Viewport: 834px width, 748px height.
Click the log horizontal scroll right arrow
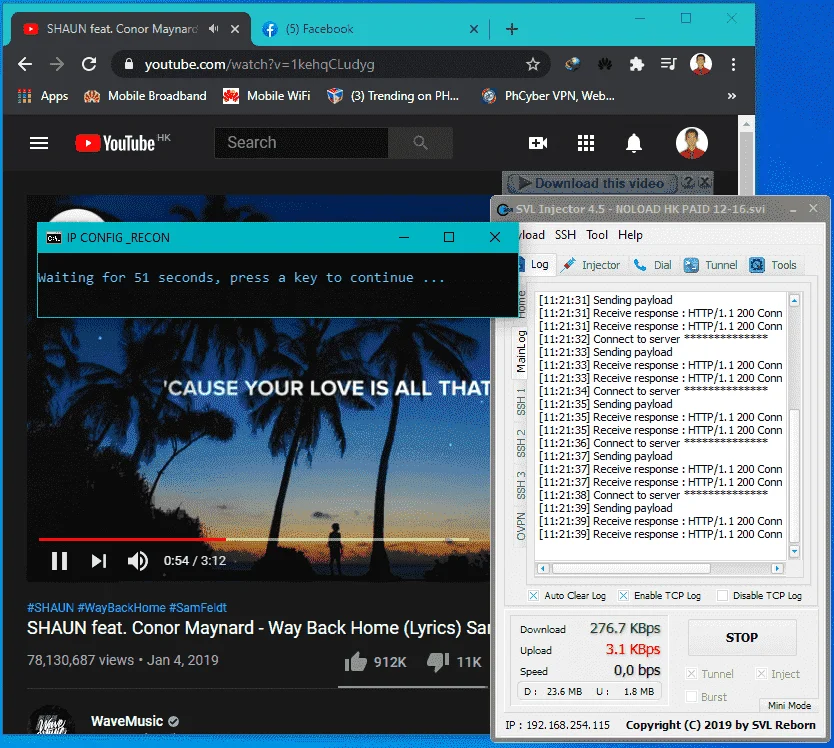coord(777,568)
